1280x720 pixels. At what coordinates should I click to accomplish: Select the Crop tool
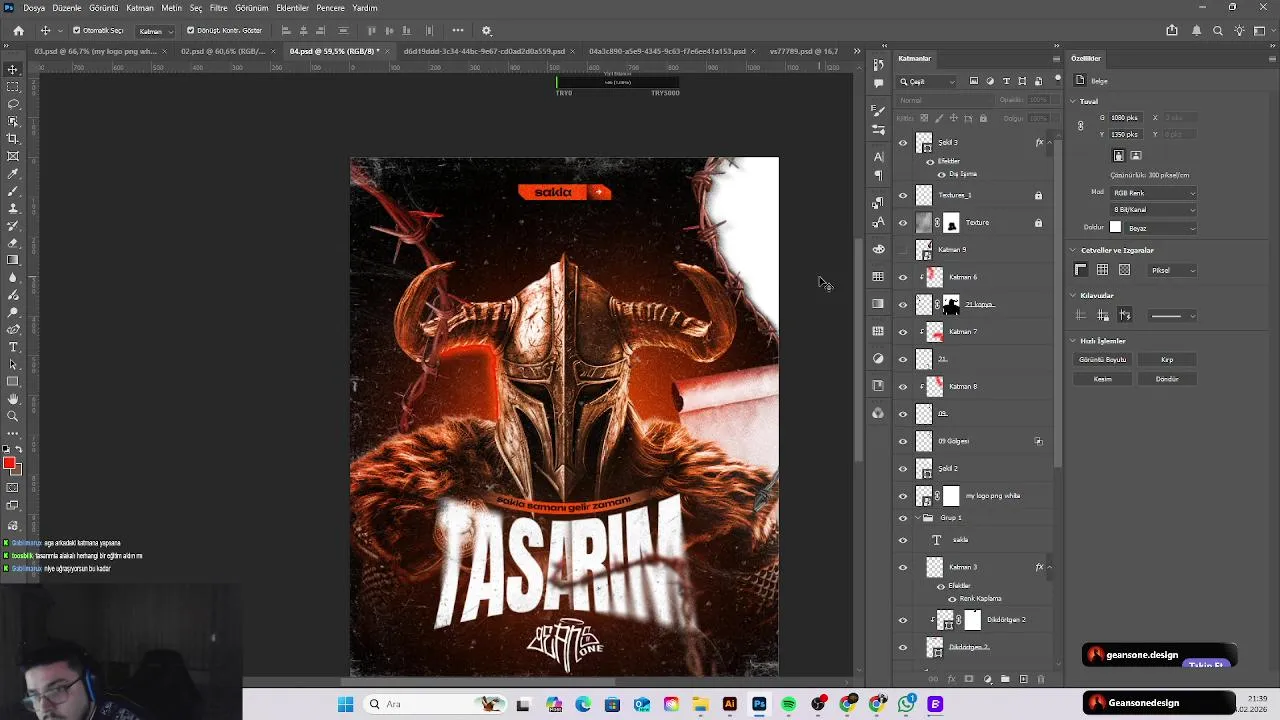pos(13,139)
